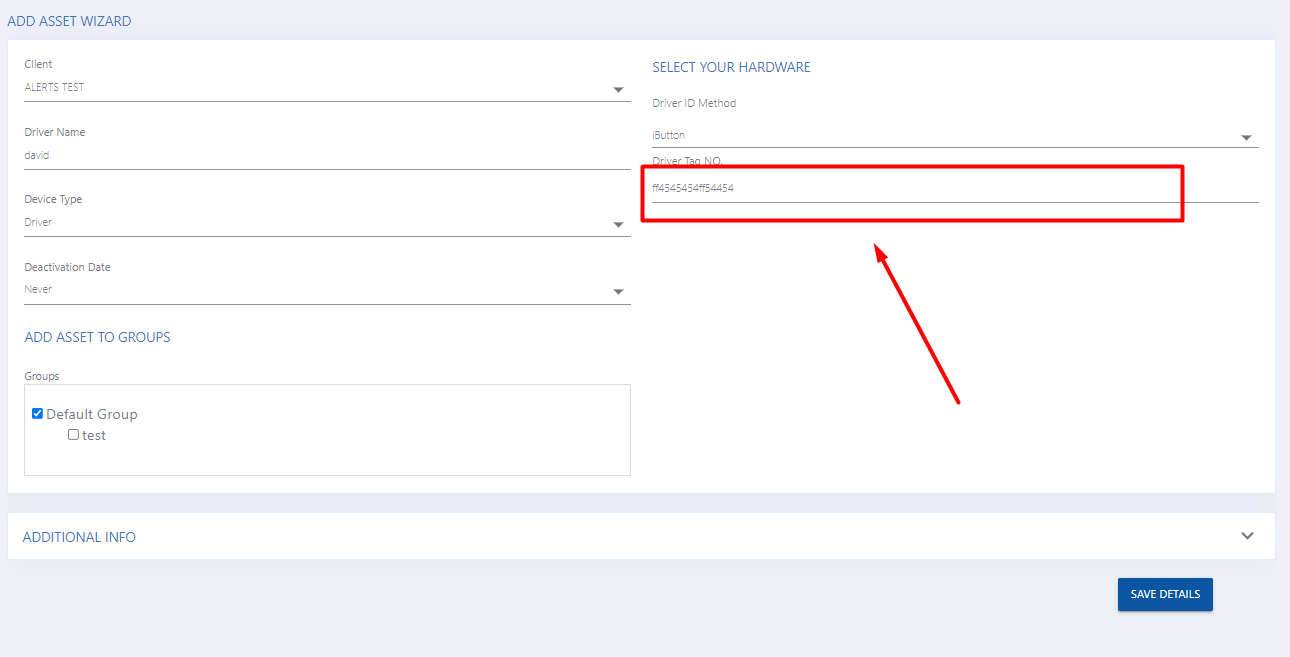Uncheck the Default Group checkbox
Screen dimensions: 1290x657
pos(38,414)
